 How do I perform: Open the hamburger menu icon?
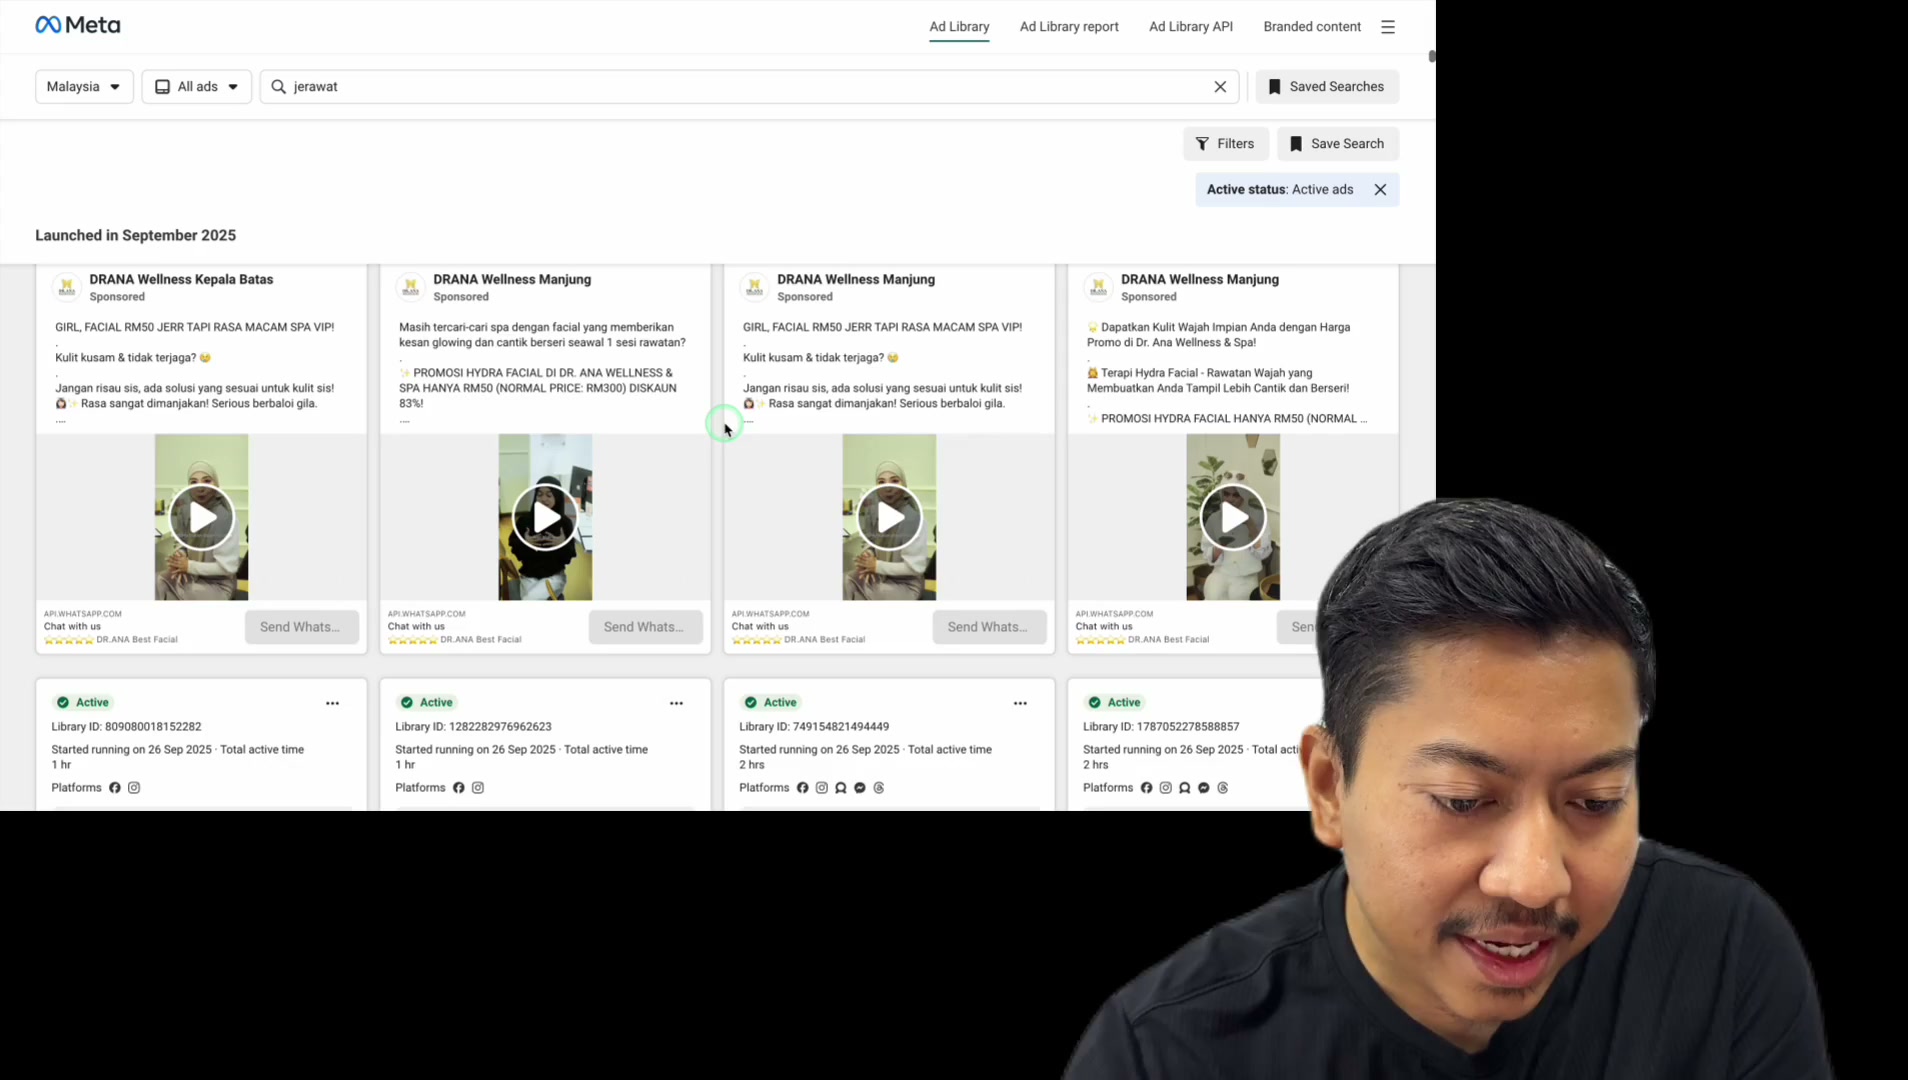pos(1387,27)
